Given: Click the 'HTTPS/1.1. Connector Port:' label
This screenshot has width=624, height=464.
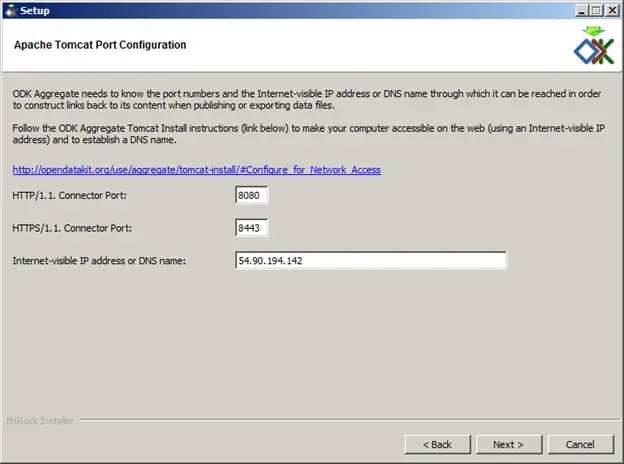Looking at the screenshot, I should pyautogui.click(x=72, y=228).
